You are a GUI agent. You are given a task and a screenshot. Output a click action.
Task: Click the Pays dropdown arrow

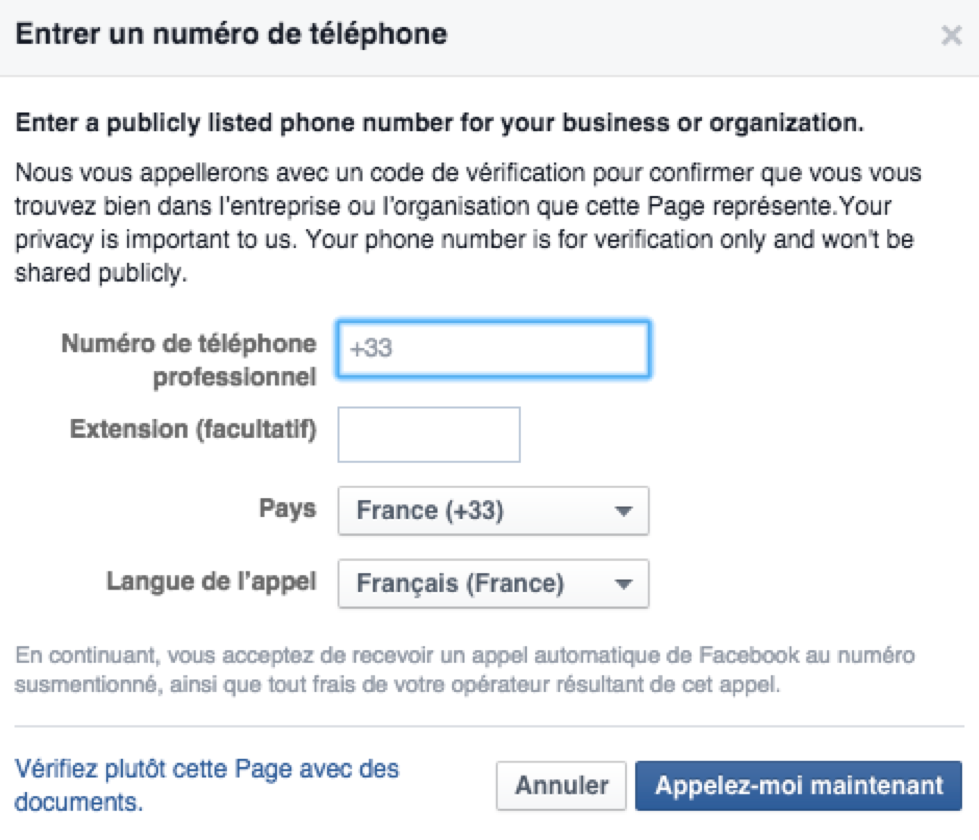627,510
